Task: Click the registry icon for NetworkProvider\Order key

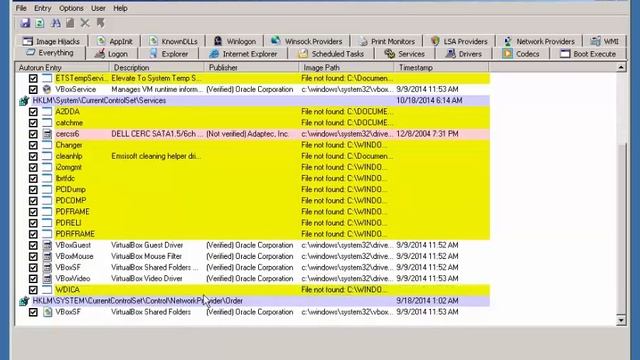Action: coord(24,301)
